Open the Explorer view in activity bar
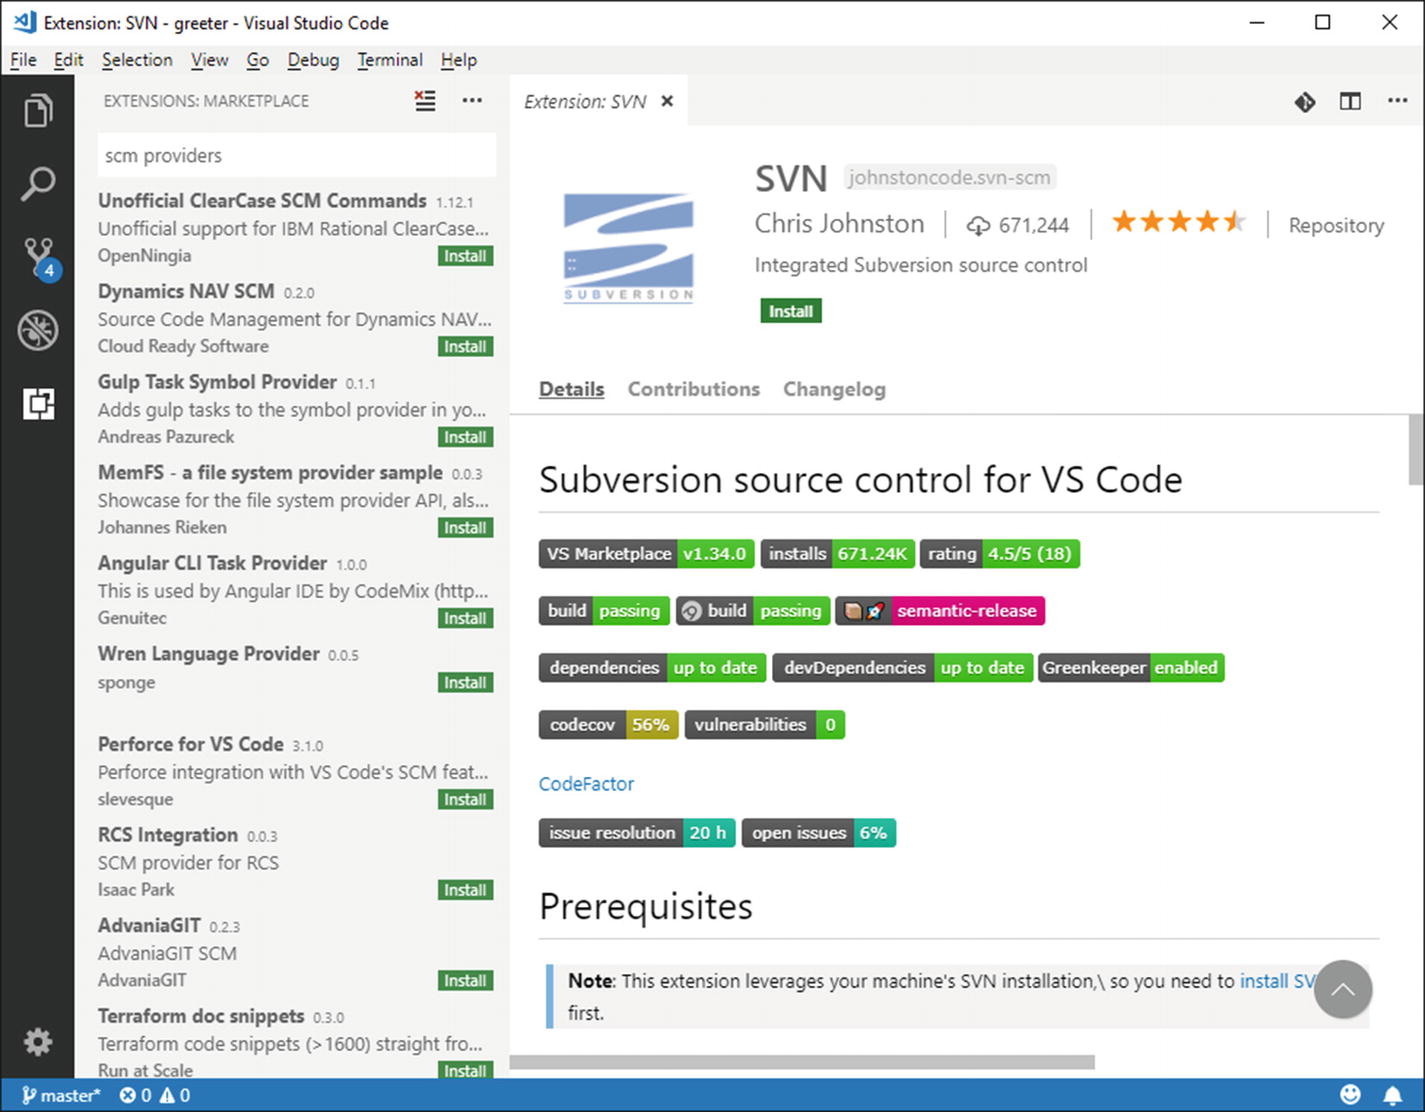The width and height of the screenshot is (1425, 1112). (38, 110)
